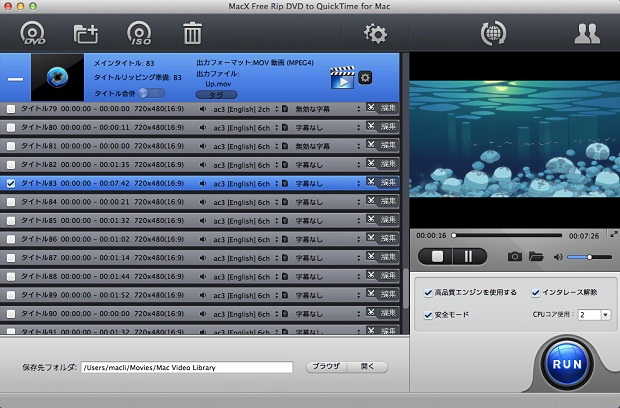The height and width of the screenshot is (408, 620).
Task: Toggle 高品質エンジンを使用する checkbox
Action: [x=428, y=293]
